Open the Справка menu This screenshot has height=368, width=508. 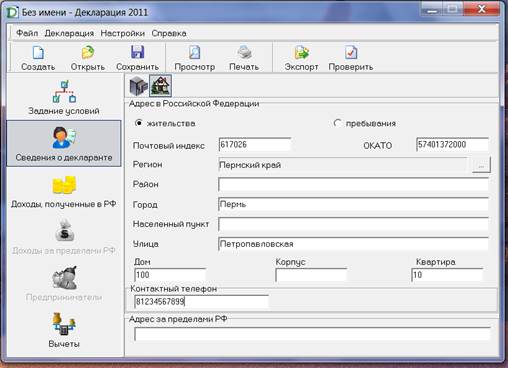coord(169,33)
